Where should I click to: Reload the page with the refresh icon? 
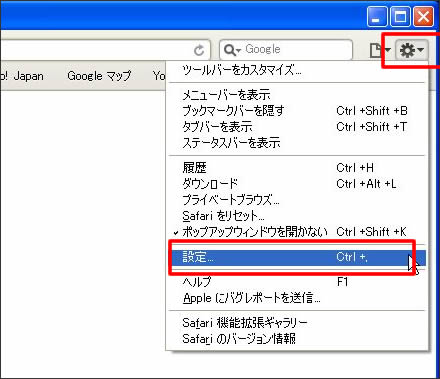pos(199,50)
